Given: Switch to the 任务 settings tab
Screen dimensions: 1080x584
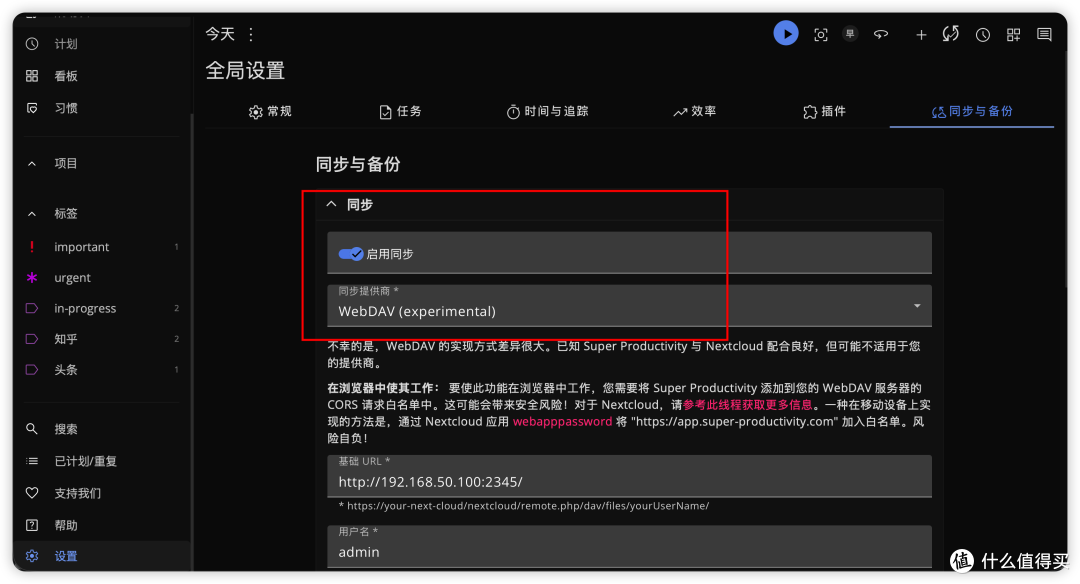Looking at the screenshot, I should tap(400, 112).
